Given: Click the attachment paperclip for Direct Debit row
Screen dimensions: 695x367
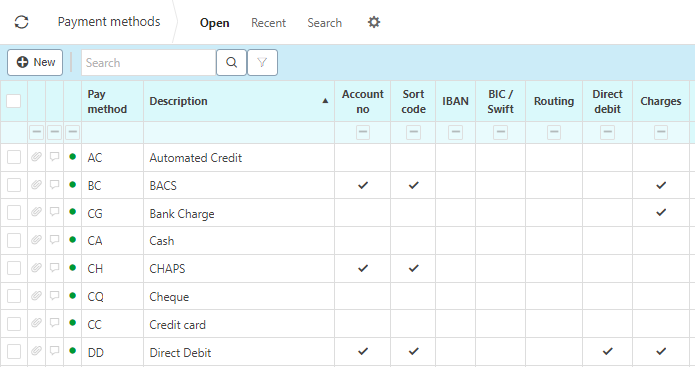Looking at the screenshot, I should (36, 351).
